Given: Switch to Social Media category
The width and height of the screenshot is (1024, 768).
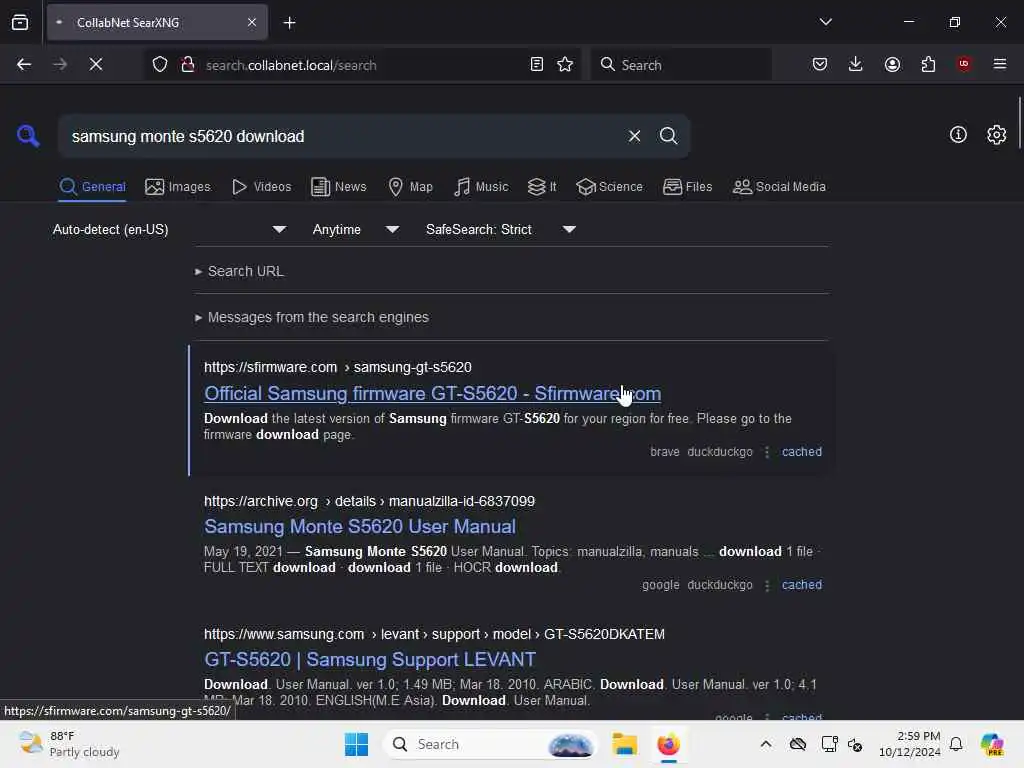Looking at the screenshot, I should pos(779,187).
